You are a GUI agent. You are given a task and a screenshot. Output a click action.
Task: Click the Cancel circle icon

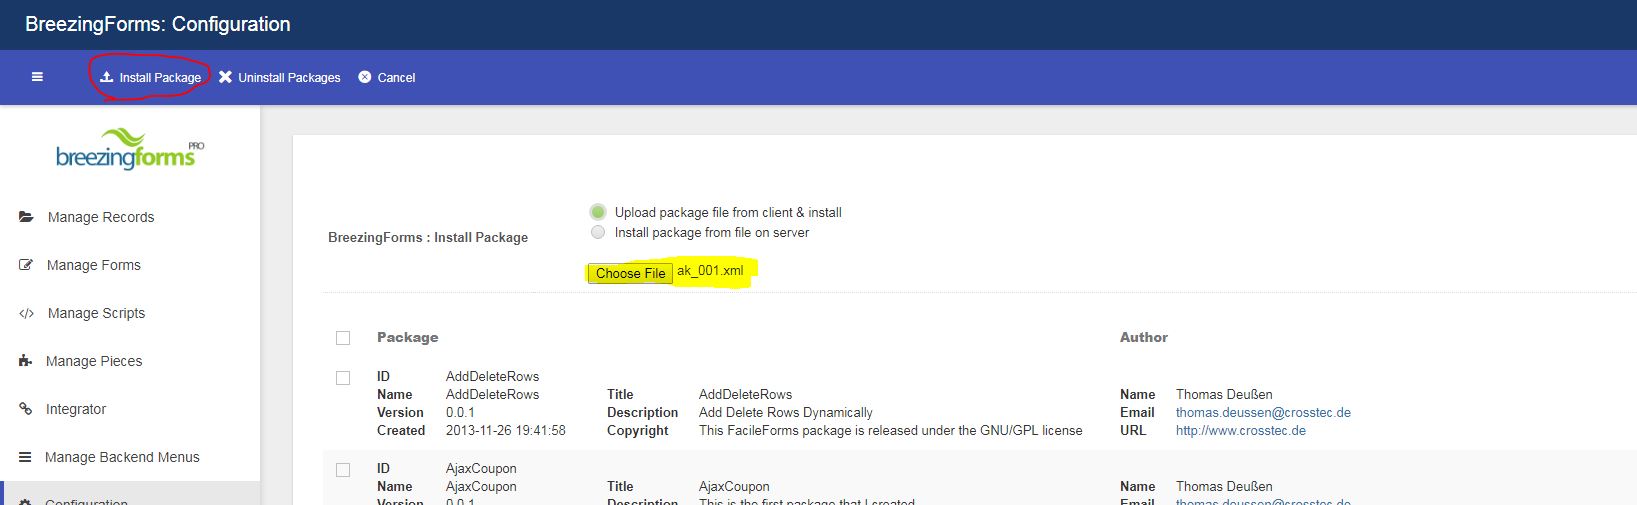coord(365,77)
